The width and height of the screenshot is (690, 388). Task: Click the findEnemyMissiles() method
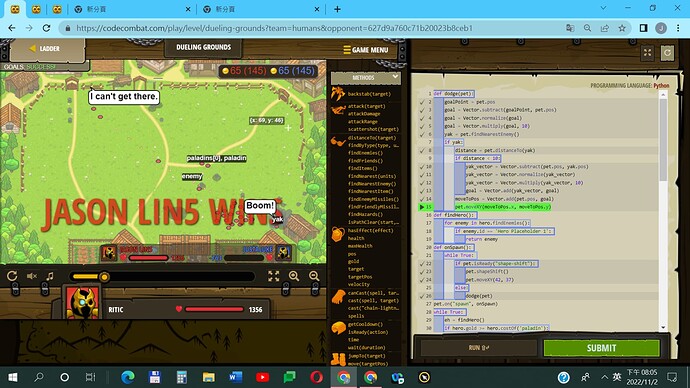click(x=373, y=199)
